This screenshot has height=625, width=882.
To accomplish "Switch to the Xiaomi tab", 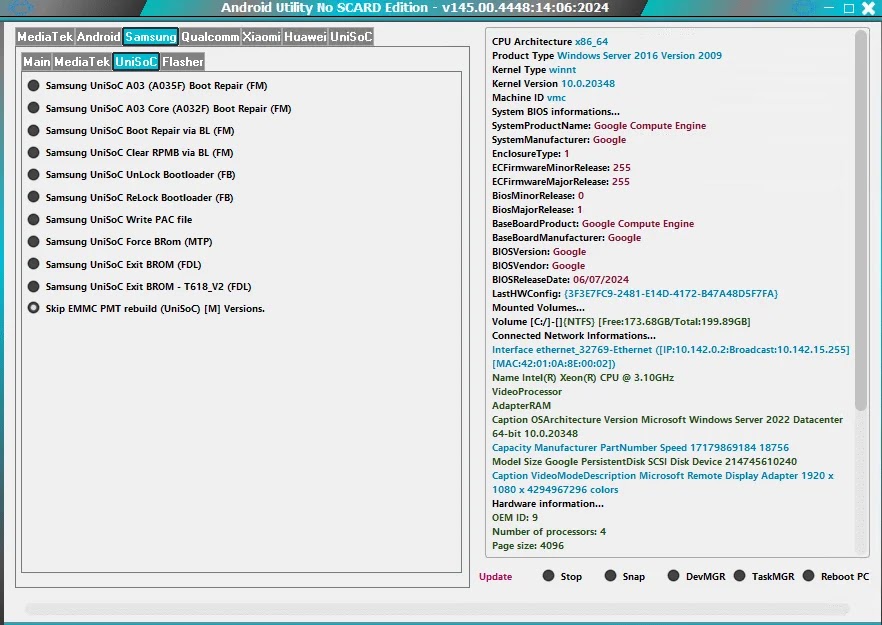I will click(262, 37).
